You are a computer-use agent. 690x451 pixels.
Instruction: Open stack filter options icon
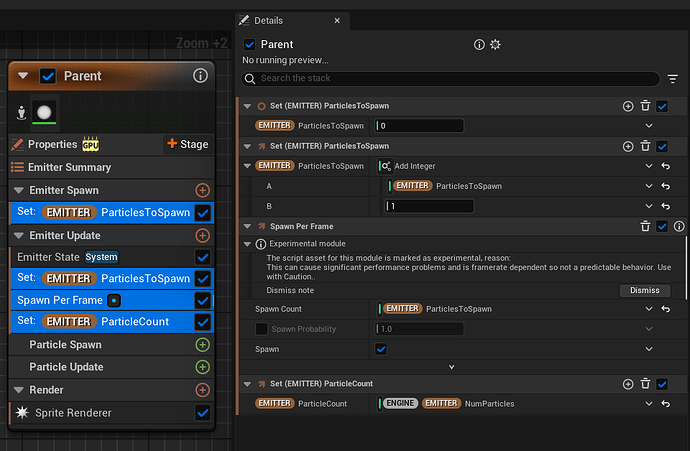click(672, 79)
